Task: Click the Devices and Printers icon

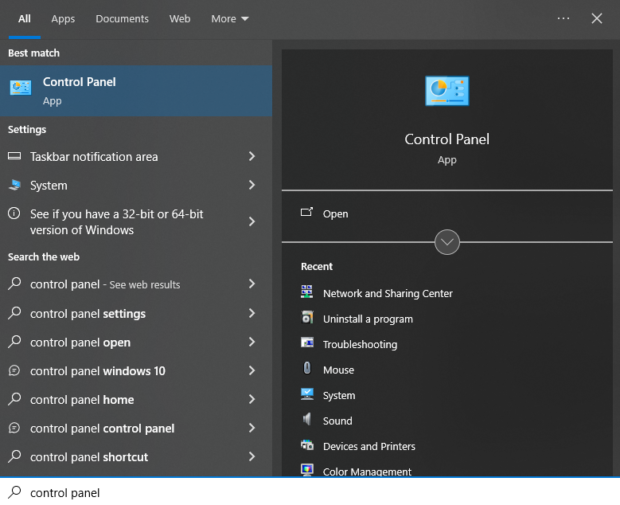Action: [x=307, y=445]
